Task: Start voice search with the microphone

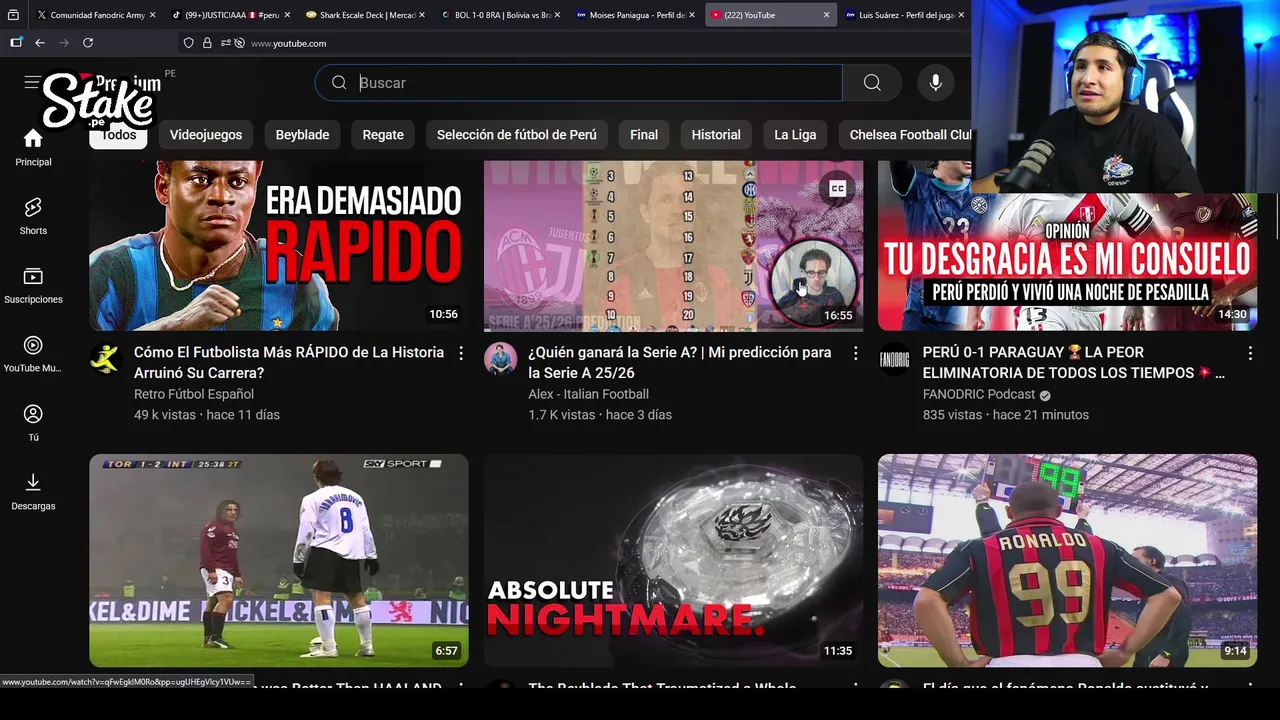Action: pyautogui.click(x=936, y=83)
